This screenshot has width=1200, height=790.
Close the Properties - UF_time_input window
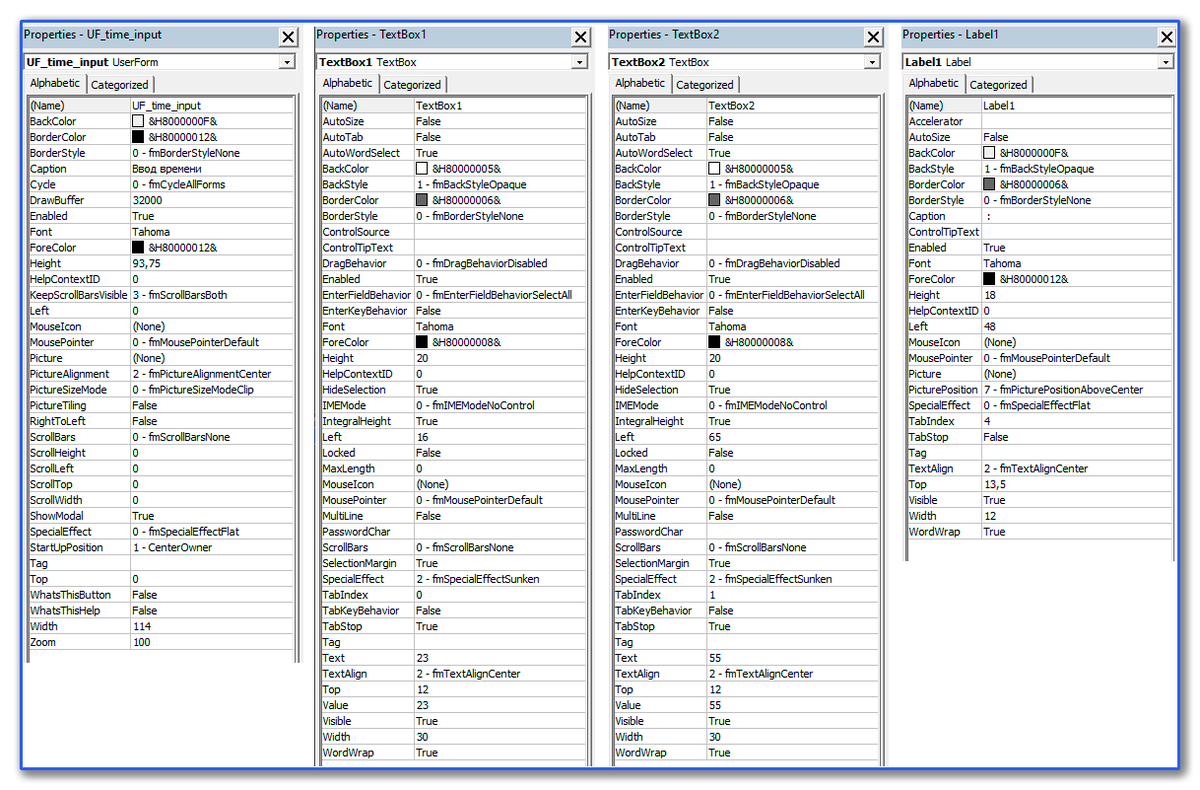coord(288,37)
